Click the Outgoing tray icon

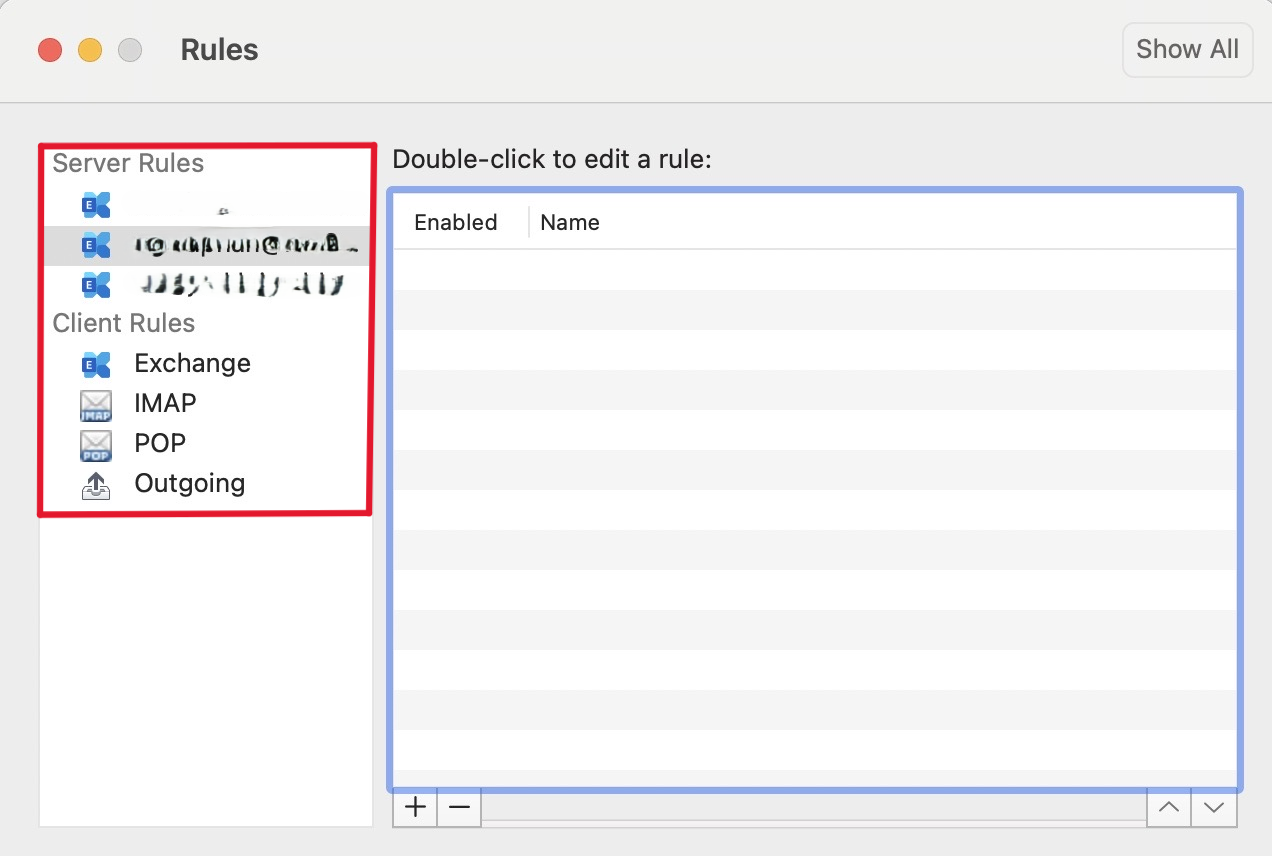pyautogui.click(x=96, y=484)
